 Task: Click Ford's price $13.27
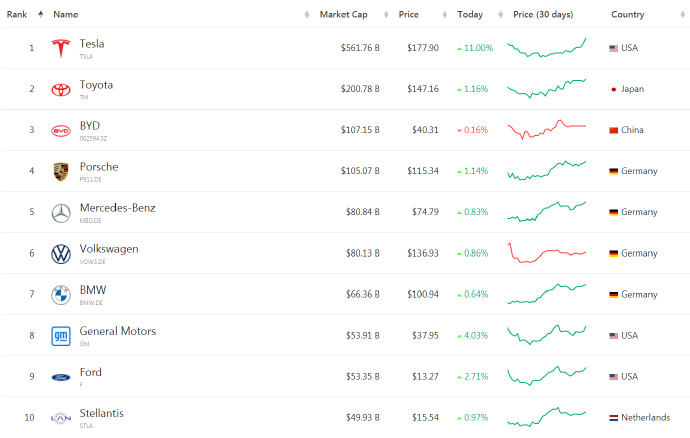(x=426, y=377)
